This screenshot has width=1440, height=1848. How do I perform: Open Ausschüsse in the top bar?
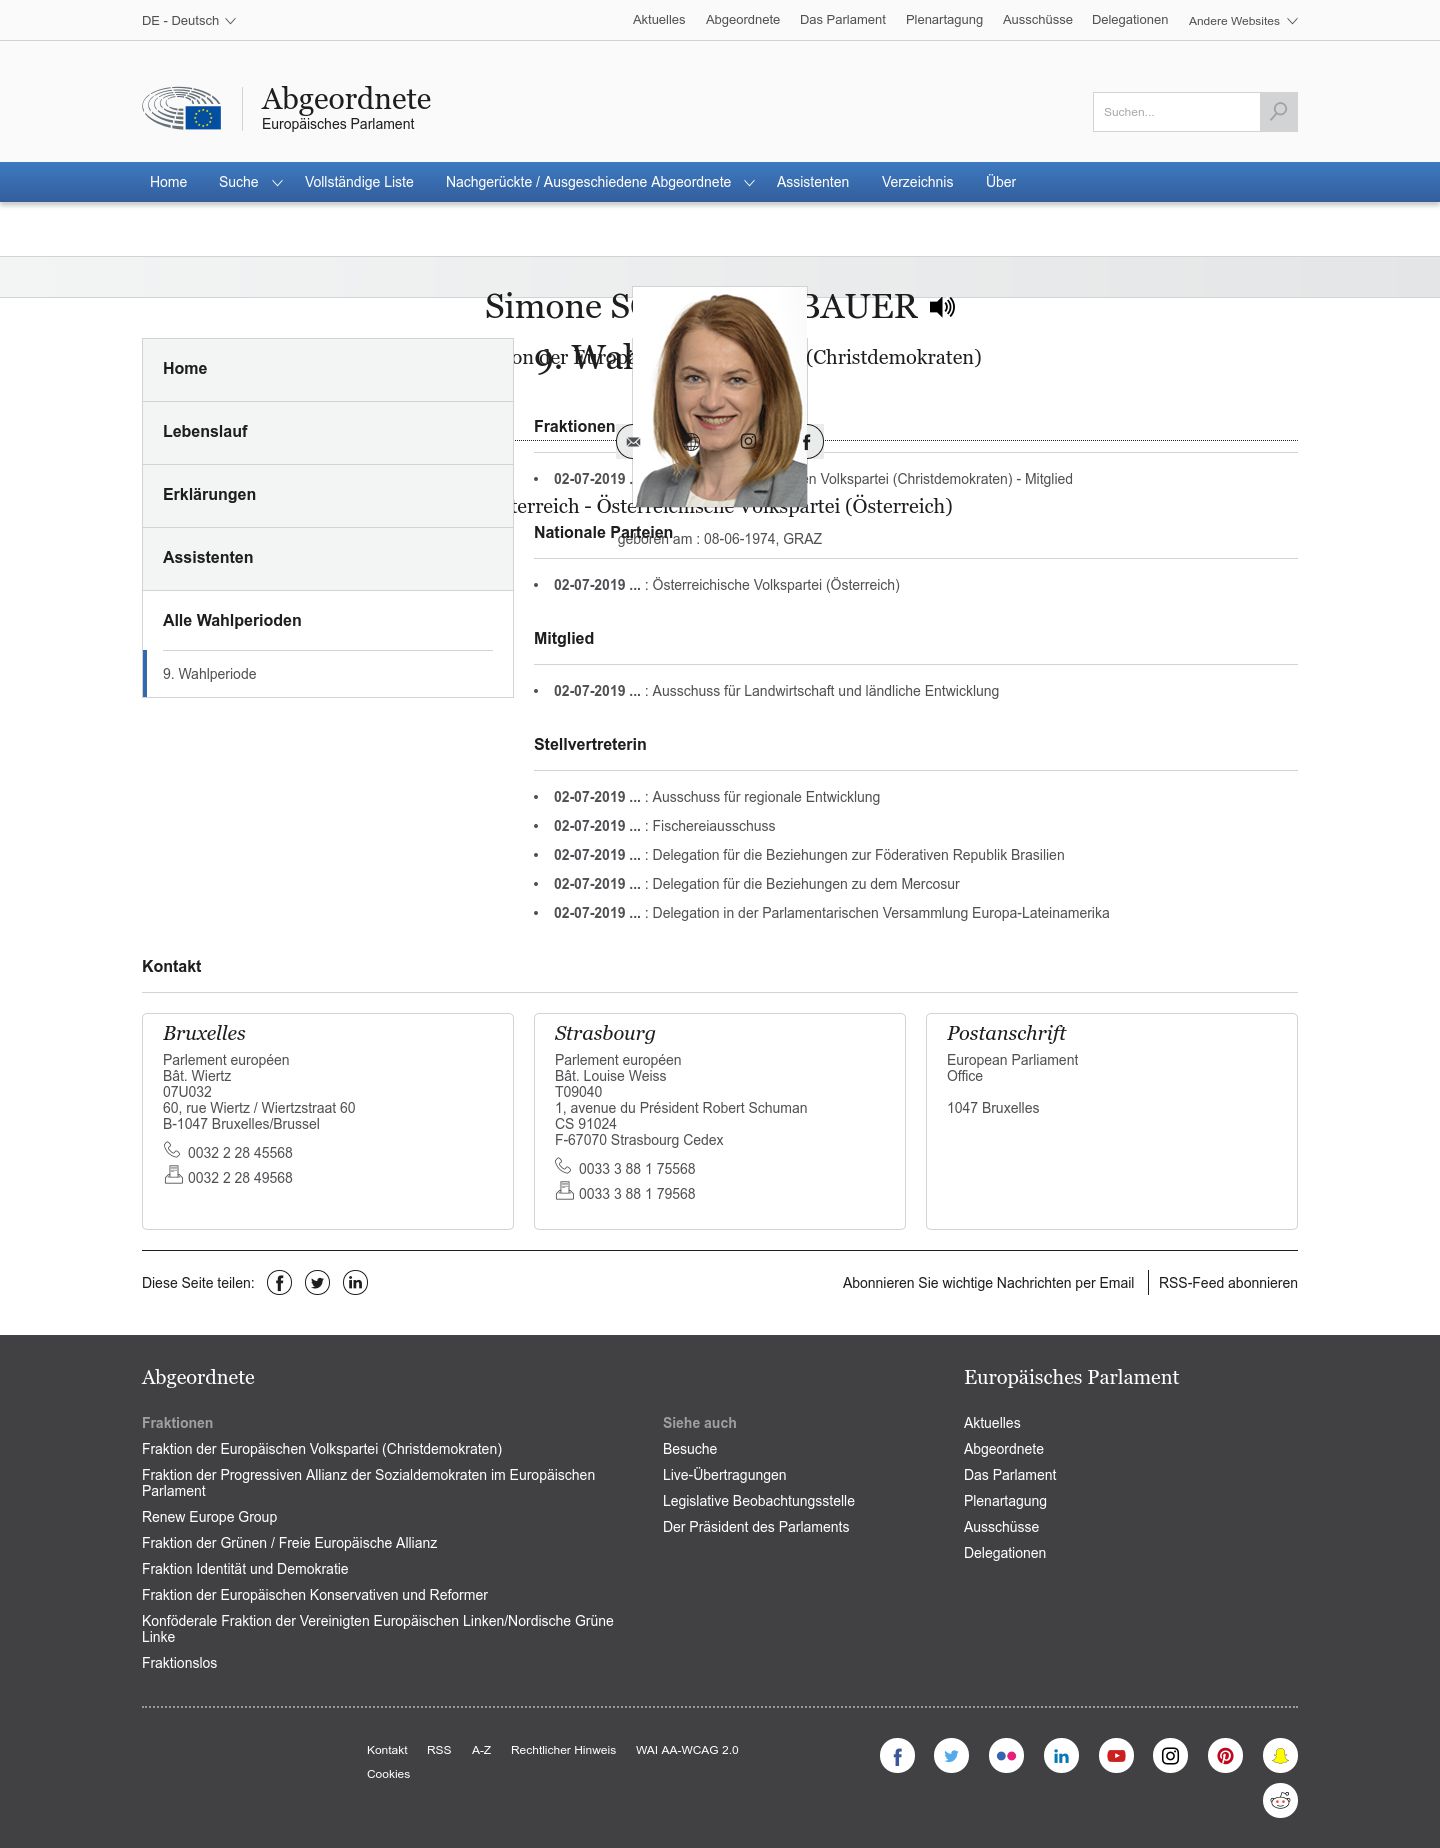pos(1038,20)
